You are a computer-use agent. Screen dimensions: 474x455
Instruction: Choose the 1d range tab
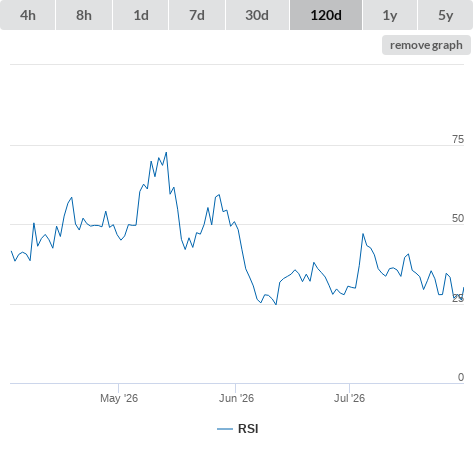[x=141, y=15]
